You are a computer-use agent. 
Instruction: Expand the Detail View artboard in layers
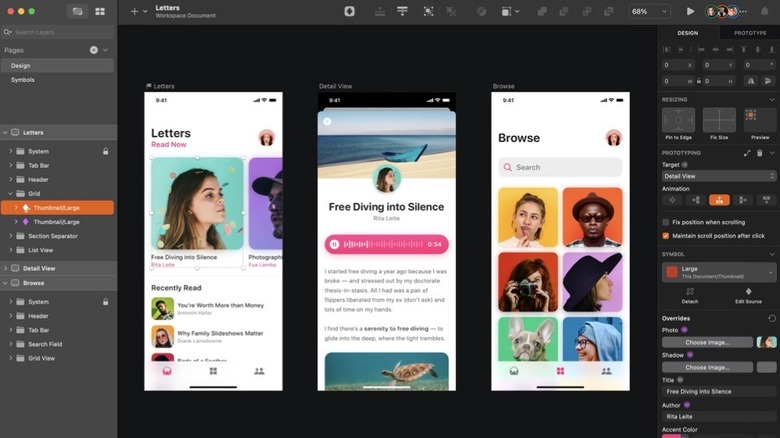point(5,268)
